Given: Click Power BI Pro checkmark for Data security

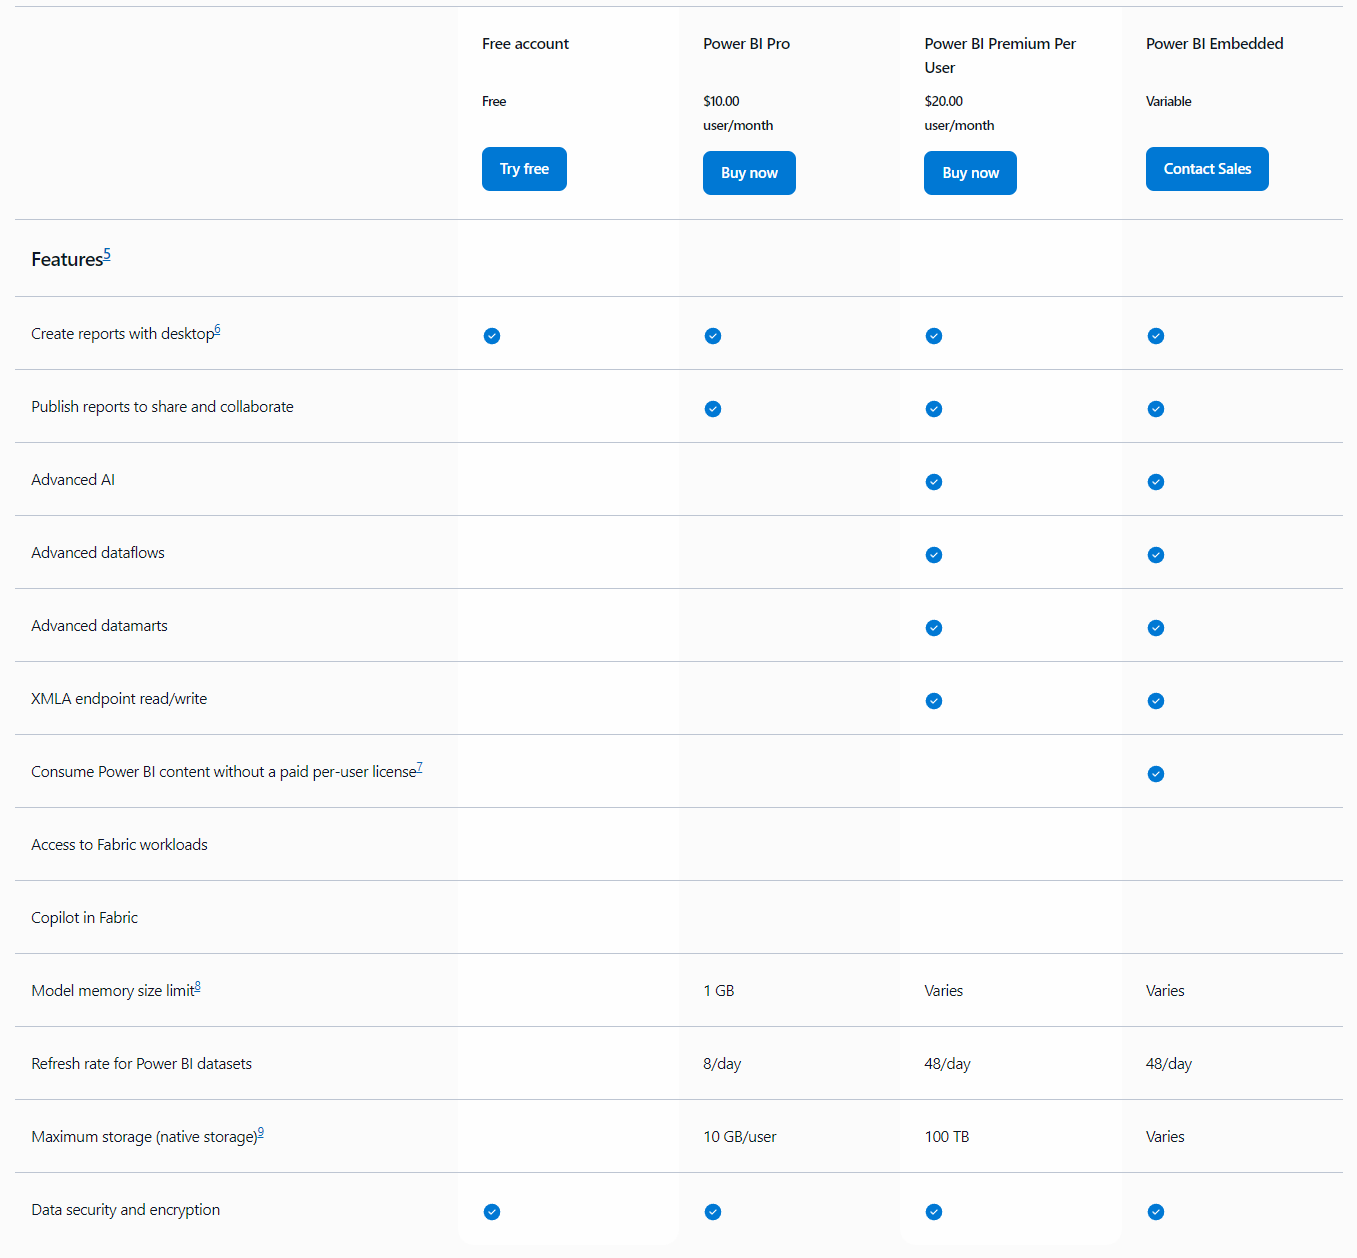Looking at the screenshot, I should point(713,1212).
